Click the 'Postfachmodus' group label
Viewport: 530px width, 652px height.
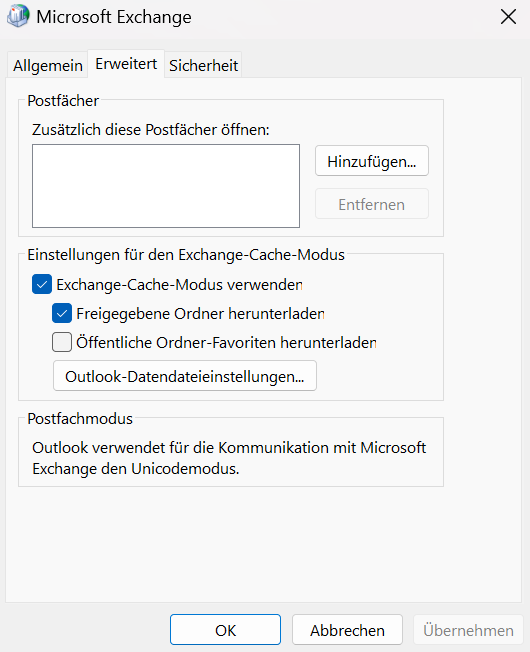(x=80, y=419)
